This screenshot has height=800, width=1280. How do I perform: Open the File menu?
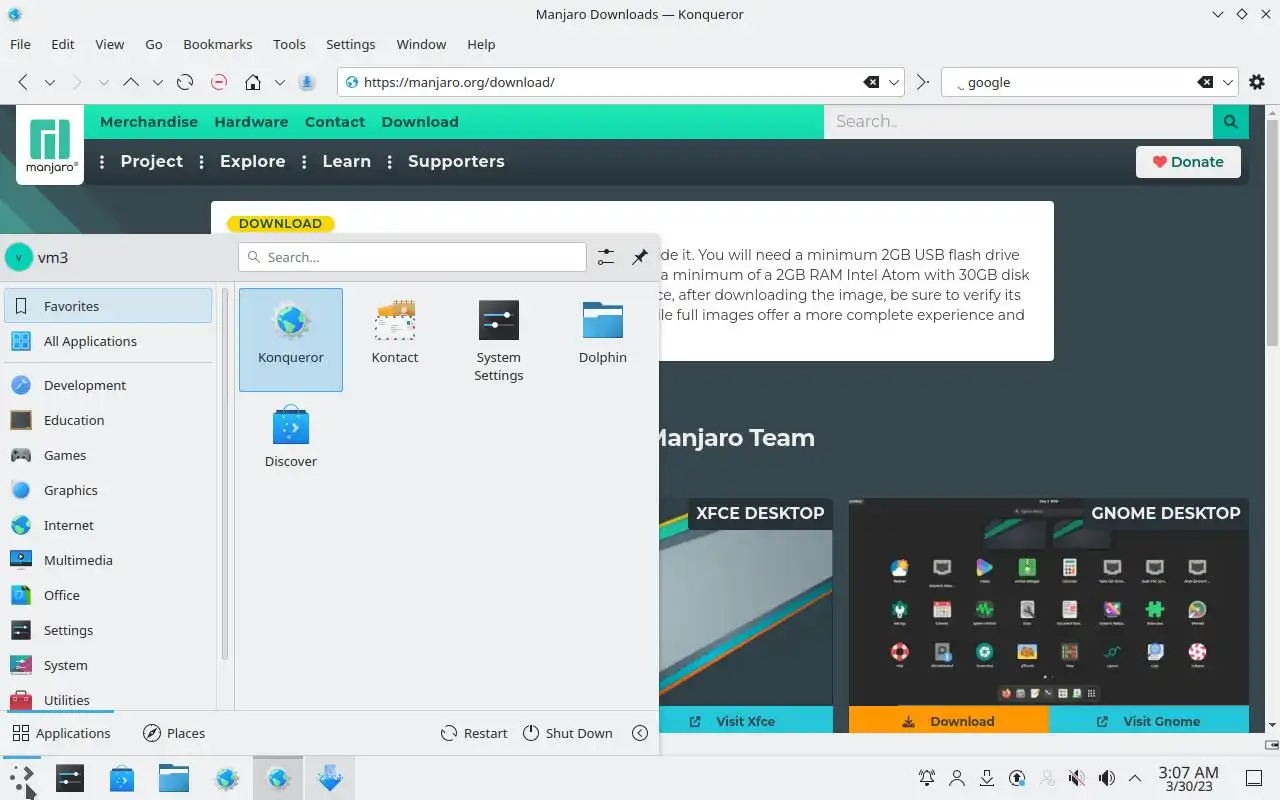point(20,44)
